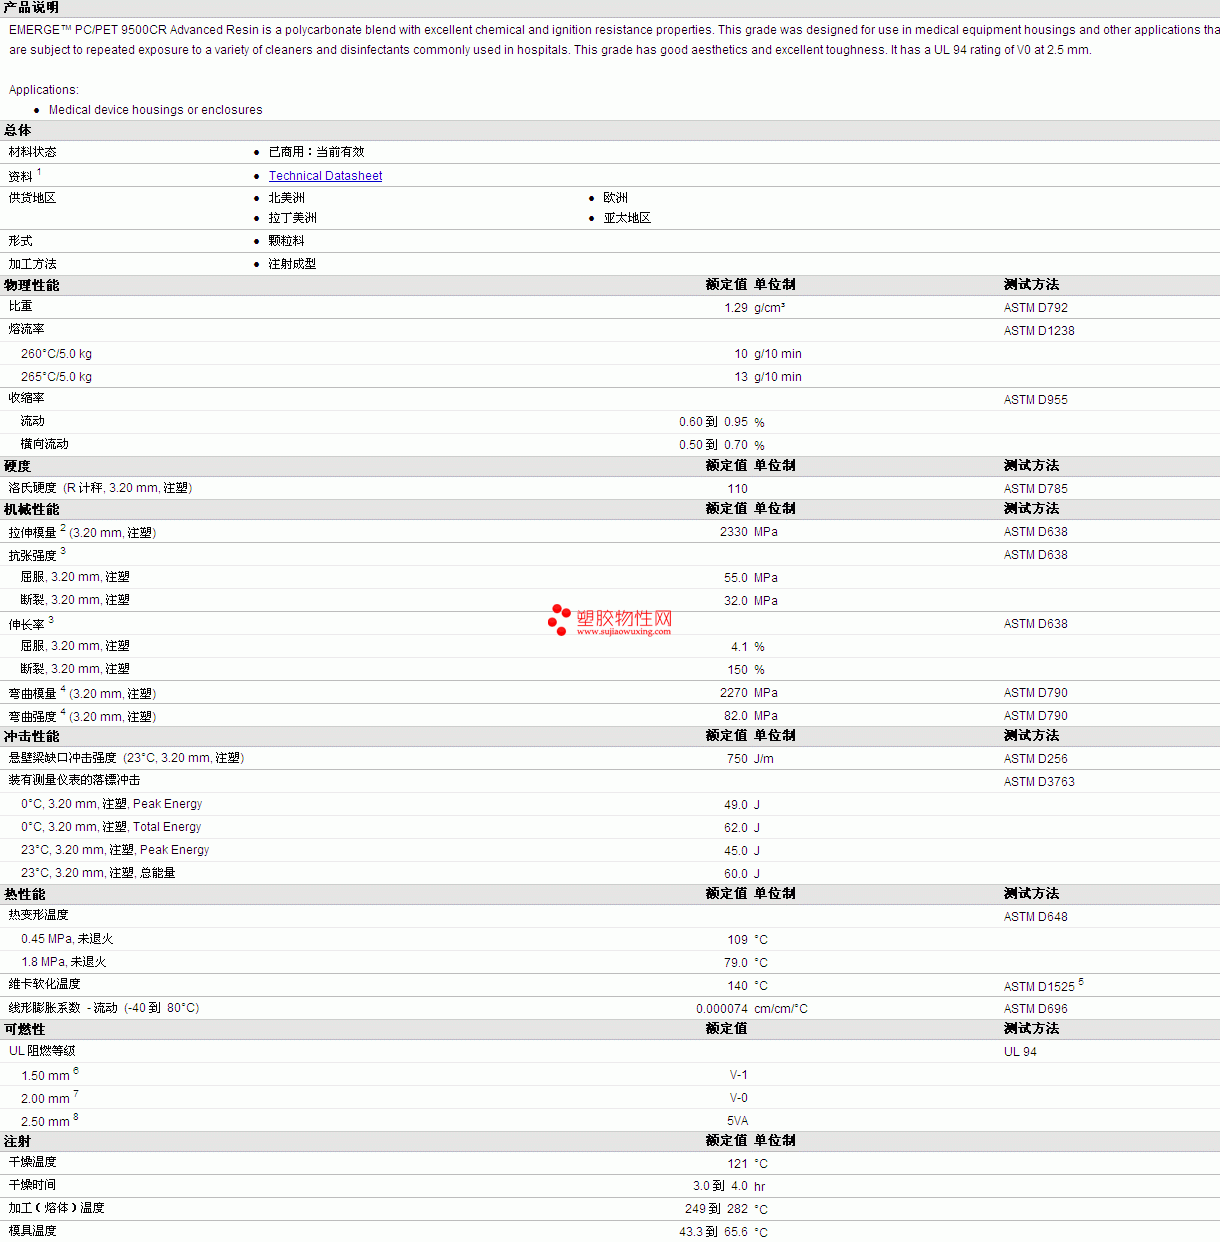Click the 2270 MPa flexural modulus value
Image resolution: width=1220 pixels, height=1242 pixels.
(748, 693)
